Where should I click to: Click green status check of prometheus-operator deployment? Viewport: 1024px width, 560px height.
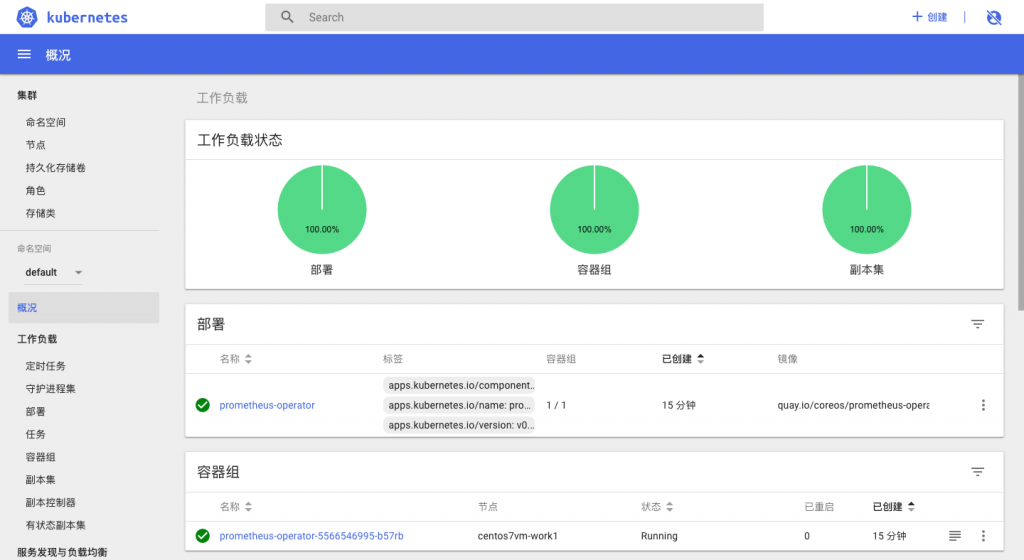(x=202, y=405)
